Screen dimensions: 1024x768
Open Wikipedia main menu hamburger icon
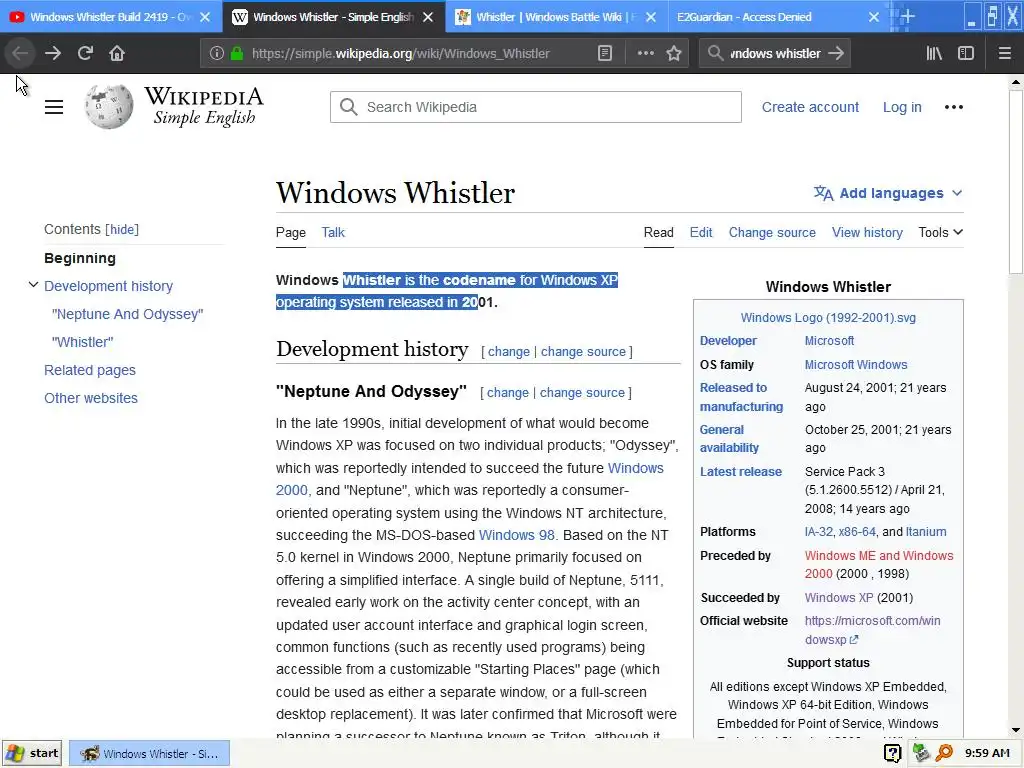click(x=54, y=107)
